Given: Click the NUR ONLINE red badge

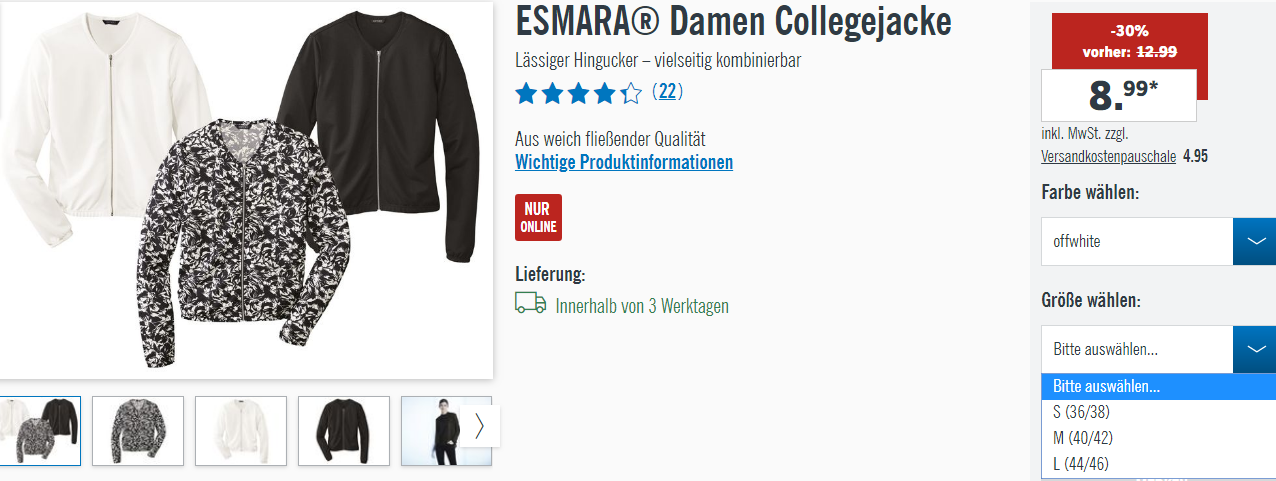Looking at the screenshot, I should pyautogui.click(x=538, y=217).
